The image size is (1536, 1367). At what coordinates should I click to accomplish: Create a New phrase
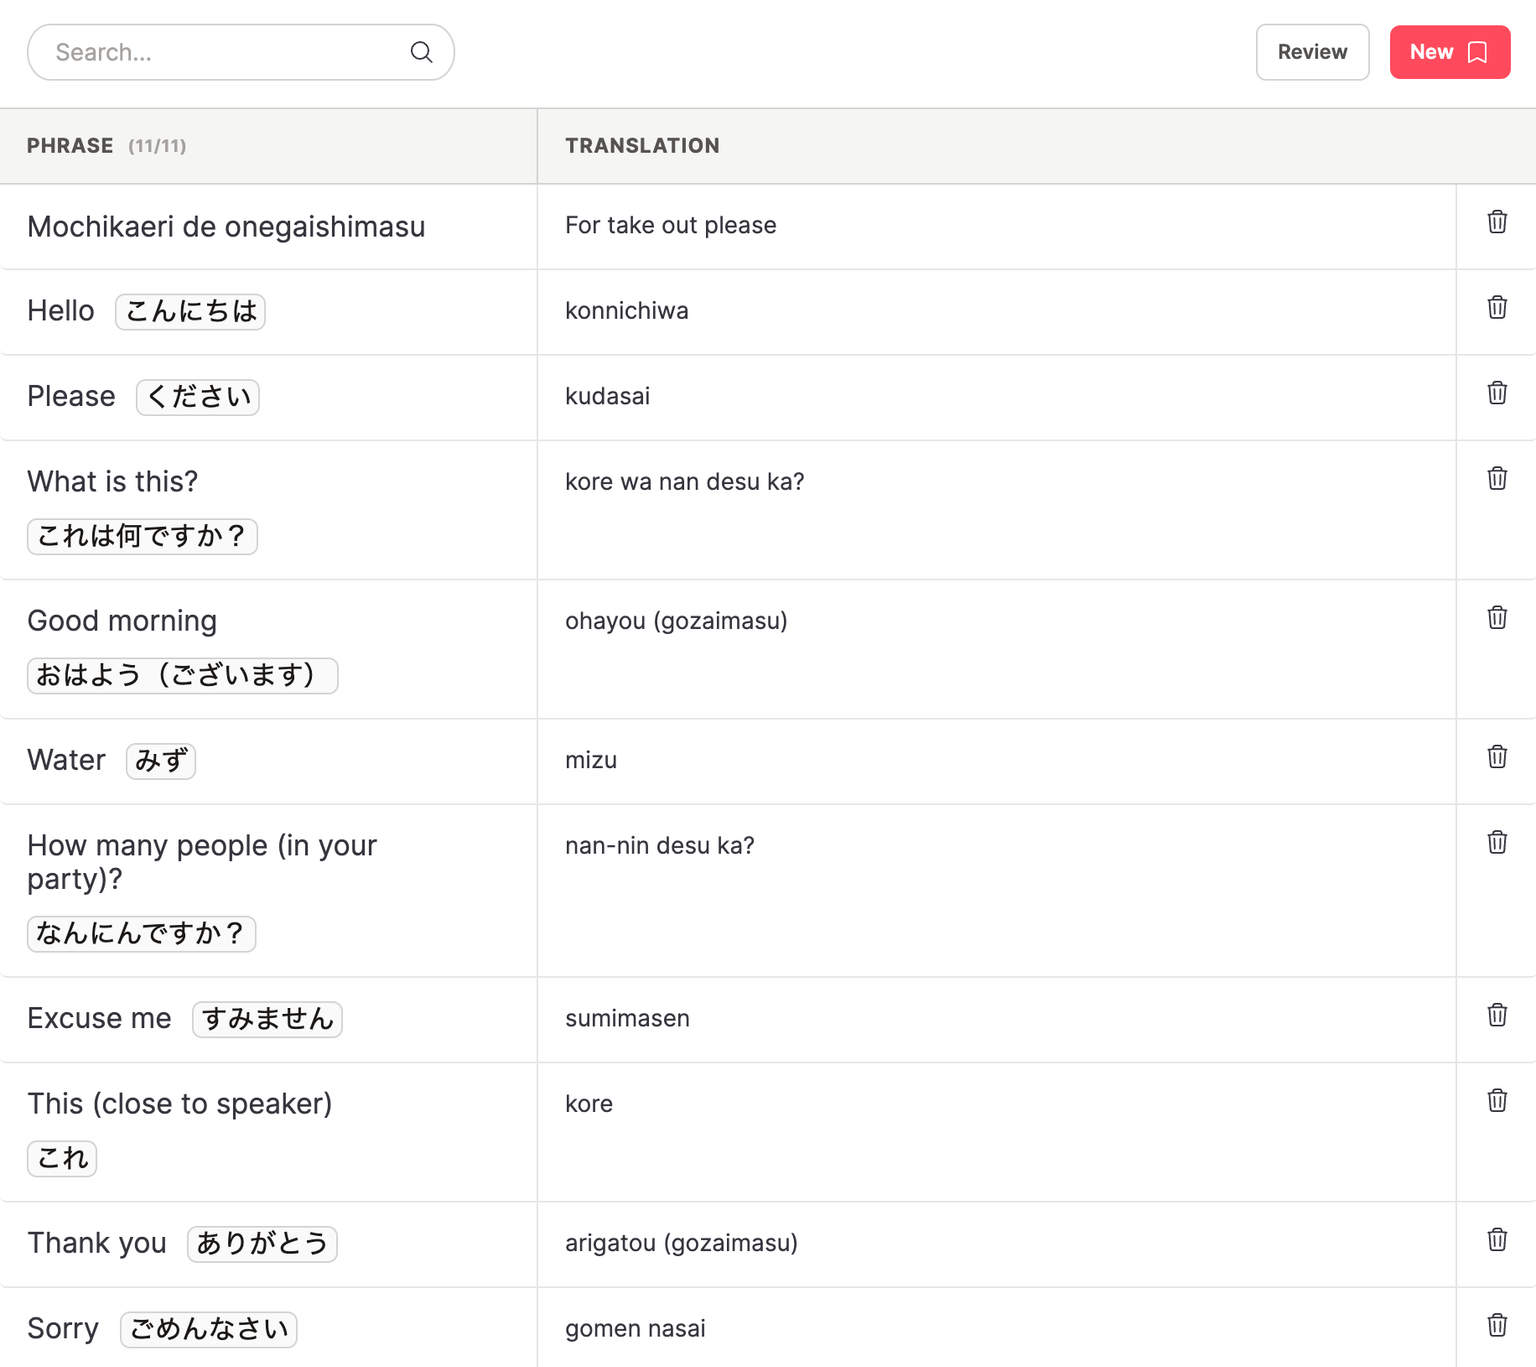[1449, 52]
